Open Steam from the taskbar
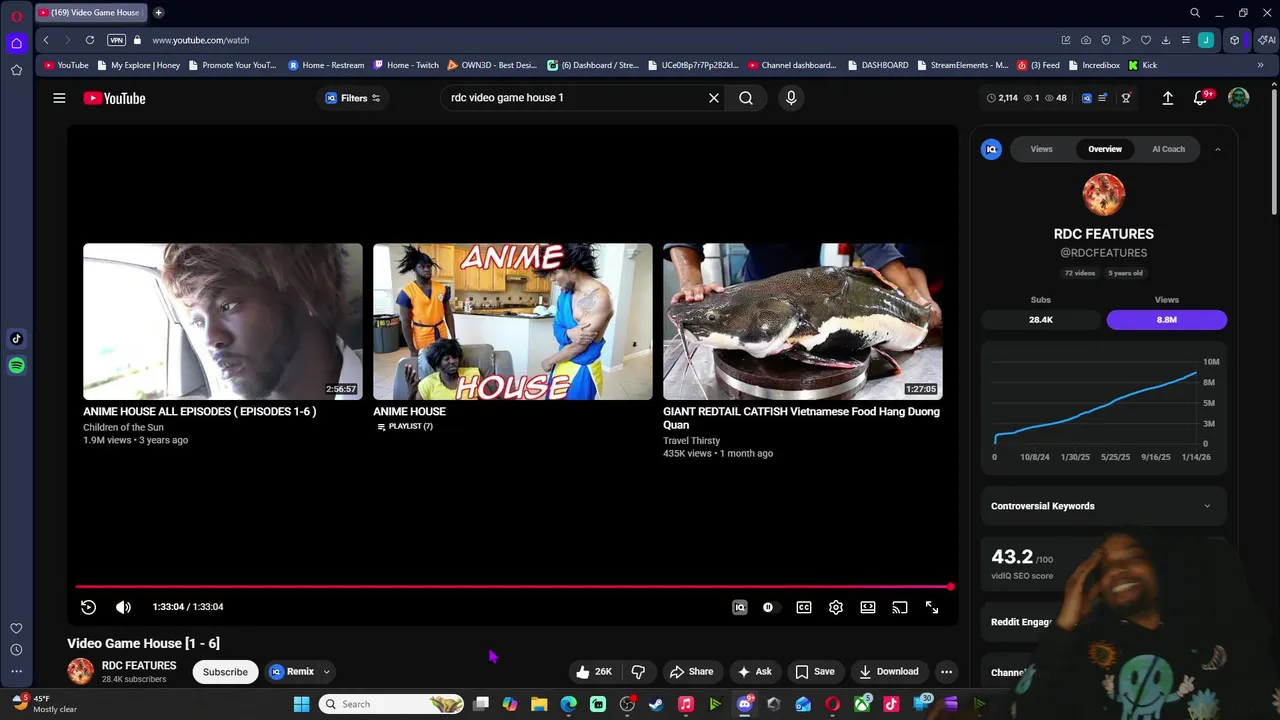This screenshot has height=720, width=1280. pos(656,704)
